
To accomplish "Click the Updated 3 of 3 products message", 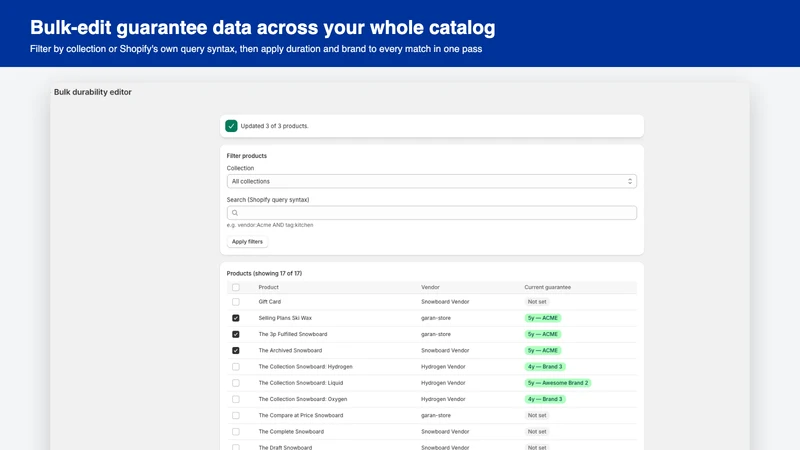I will (x=274, y=126).
